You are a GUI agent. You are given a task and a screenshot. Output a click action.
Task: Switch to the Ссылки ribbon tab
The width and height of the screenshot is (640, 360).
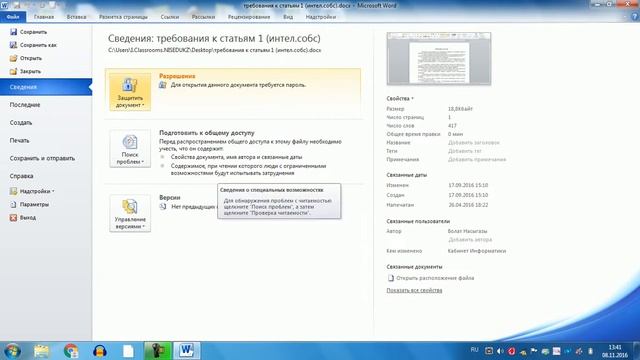pyautogui.click(x=170, y=17)
